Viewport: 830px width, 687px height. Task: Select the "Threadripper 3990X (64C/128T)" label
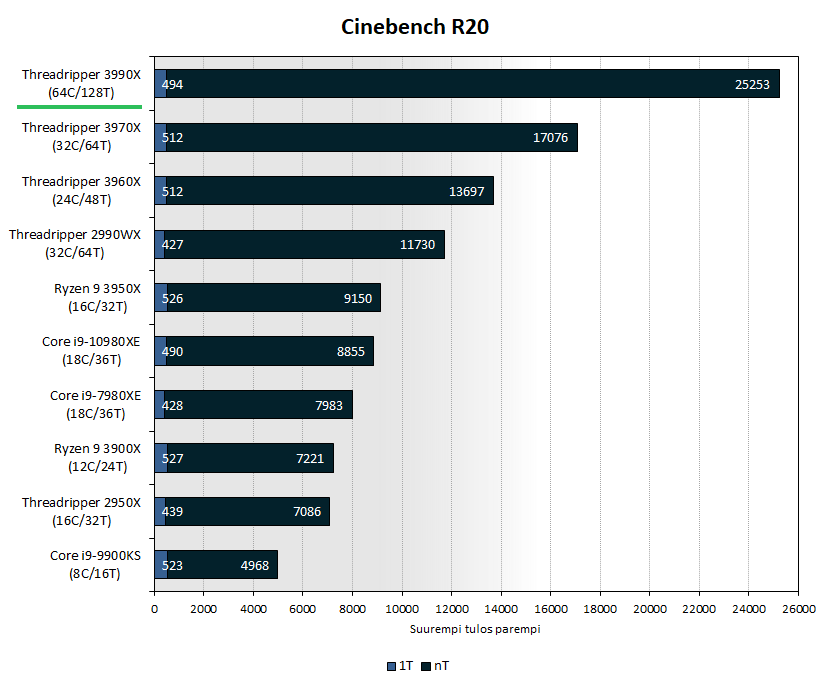point(81,84)
